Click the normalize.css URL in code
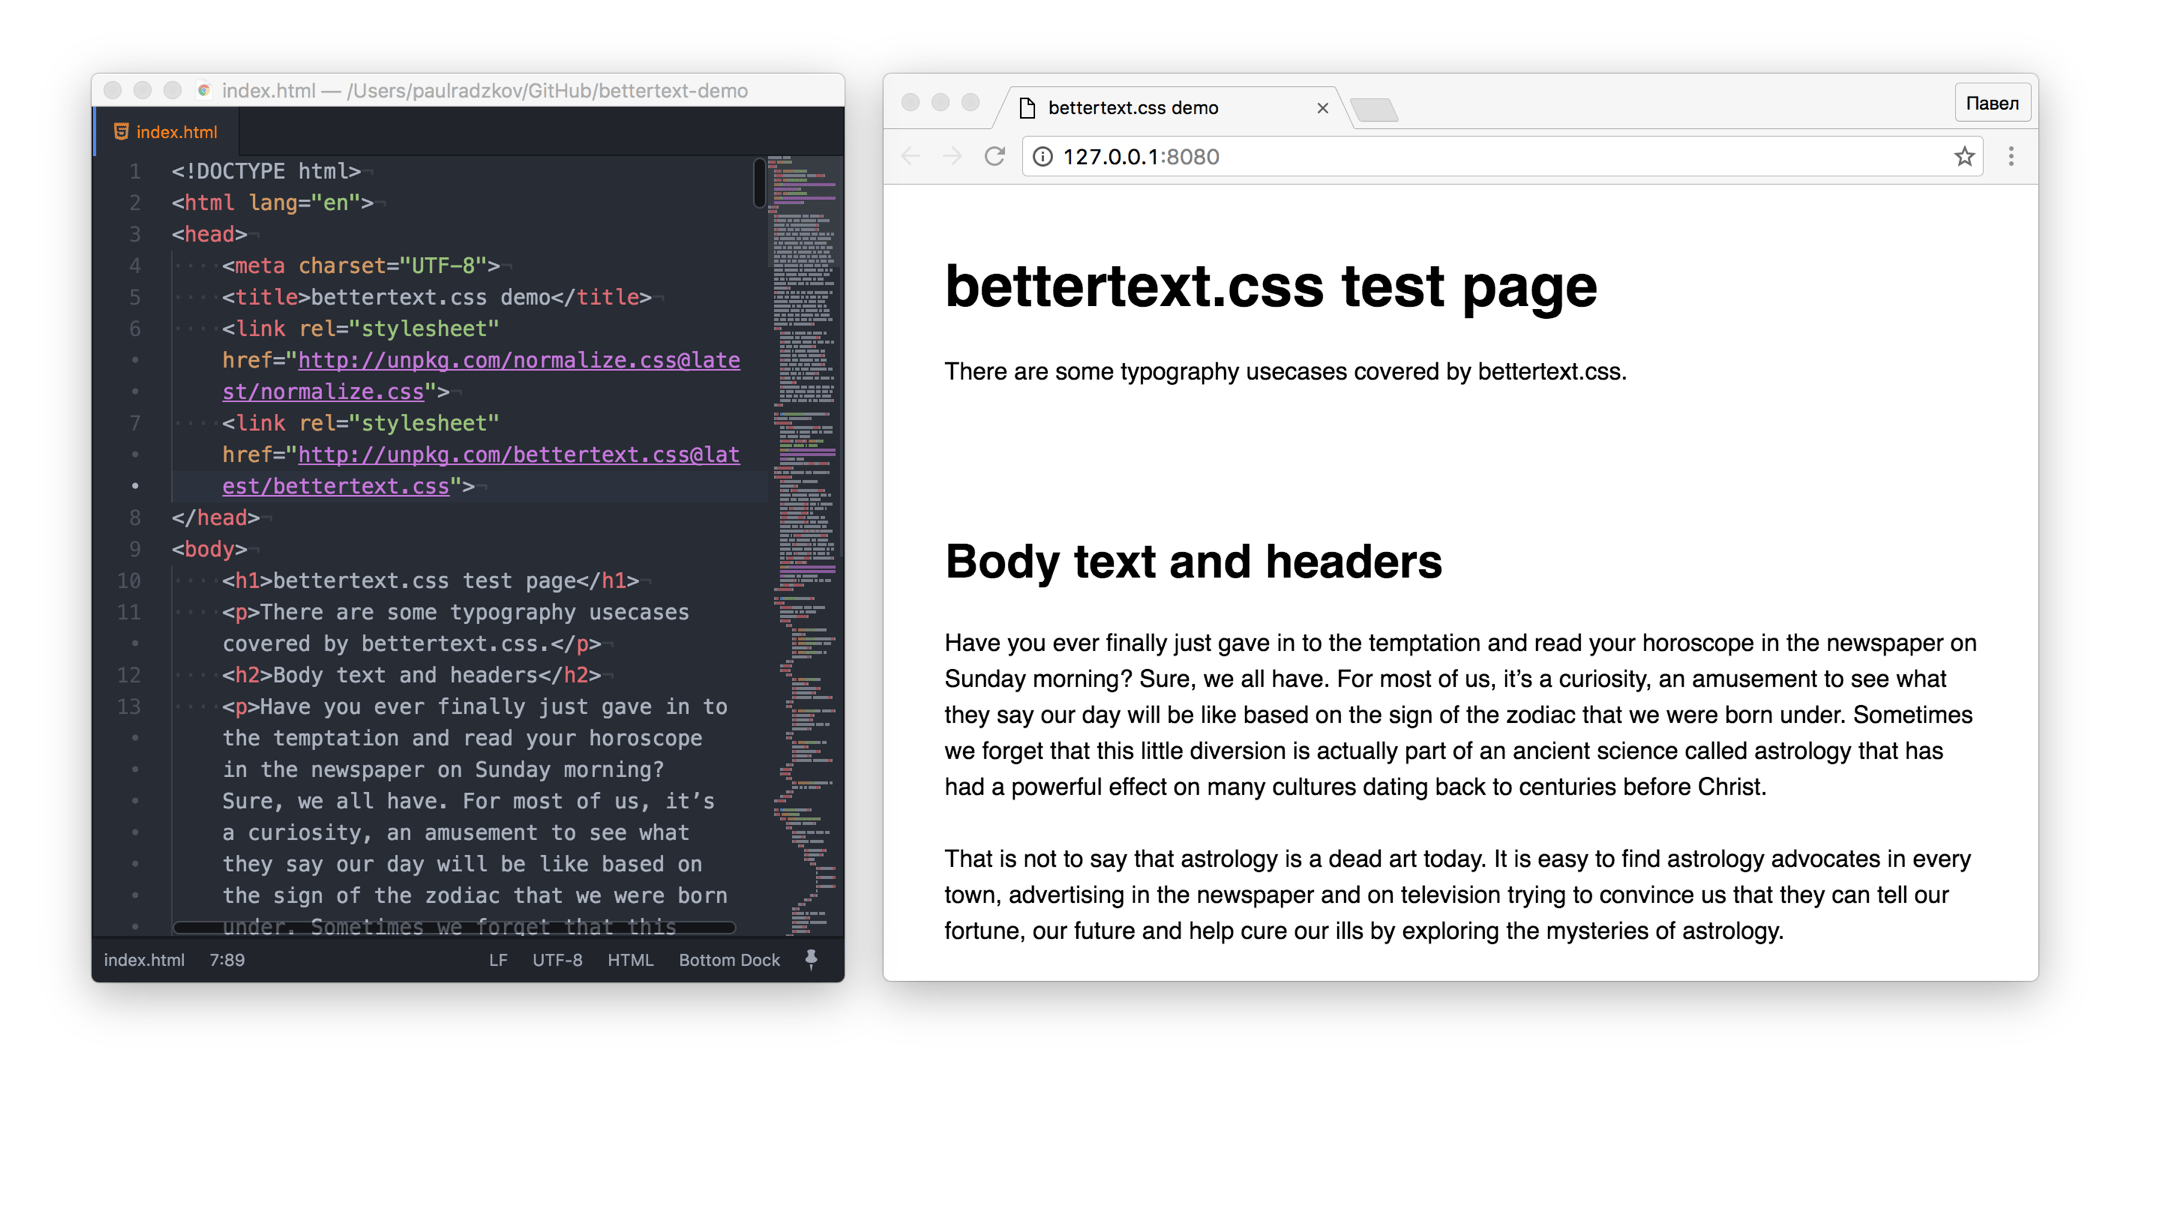The width and height of the screenshot is (2160, 1215). [518, 361]
